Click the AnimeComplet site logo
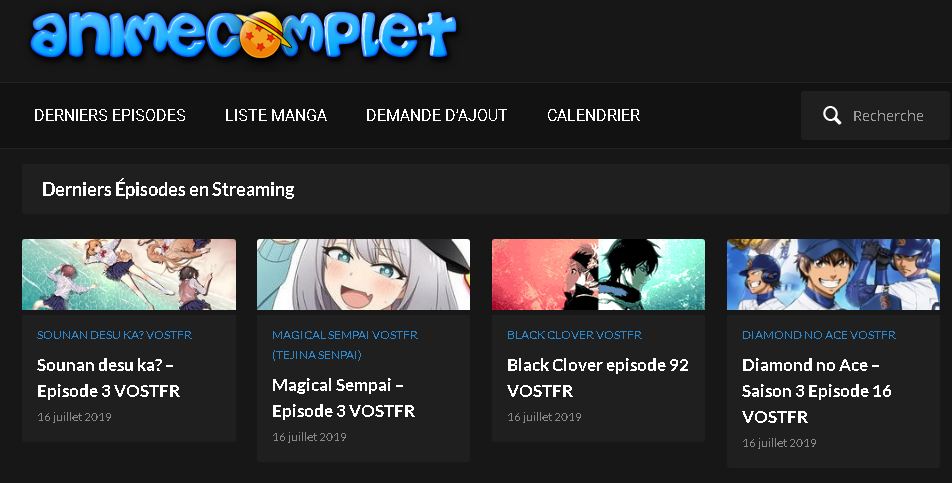 click(243, 34)
